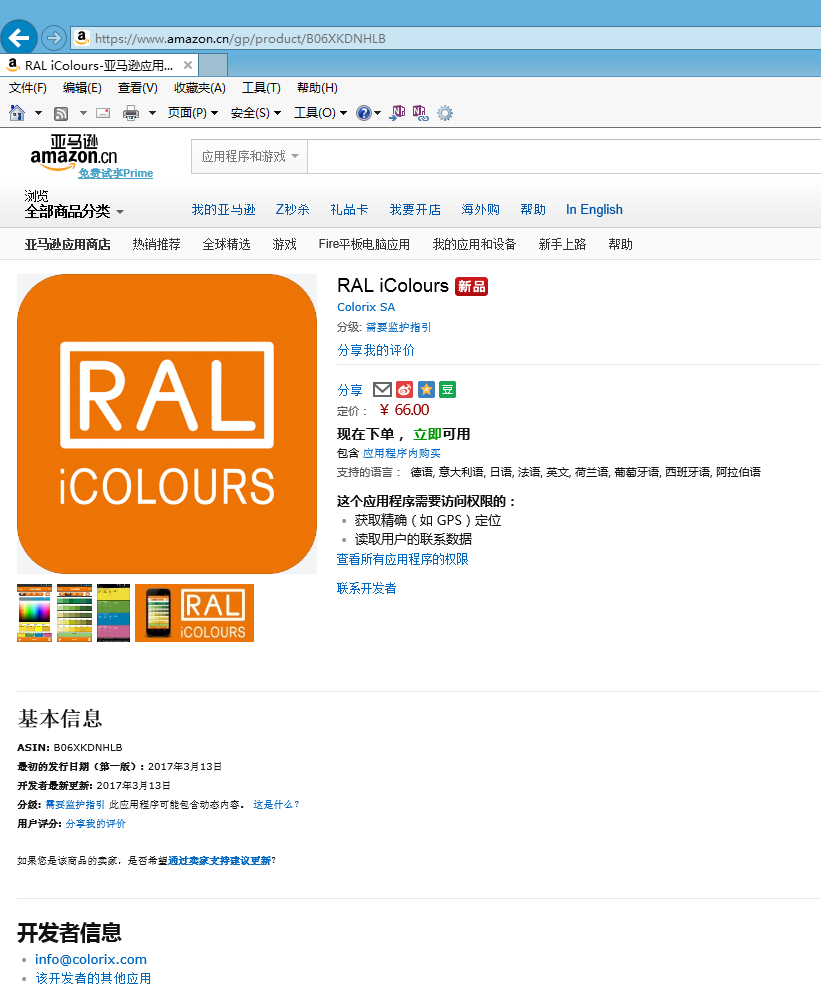The image size is (821, 989).
Task: Click the 联系开发者 link
Action: tap(366, 588)
